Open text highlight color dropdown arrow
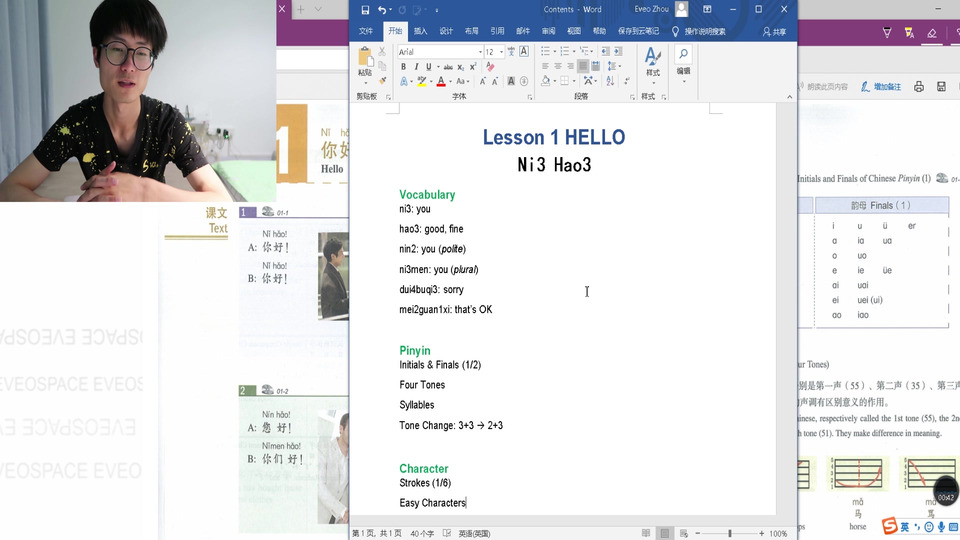This screenshot has width=960, height=540. pyautogui.click(x=431, y=81)
